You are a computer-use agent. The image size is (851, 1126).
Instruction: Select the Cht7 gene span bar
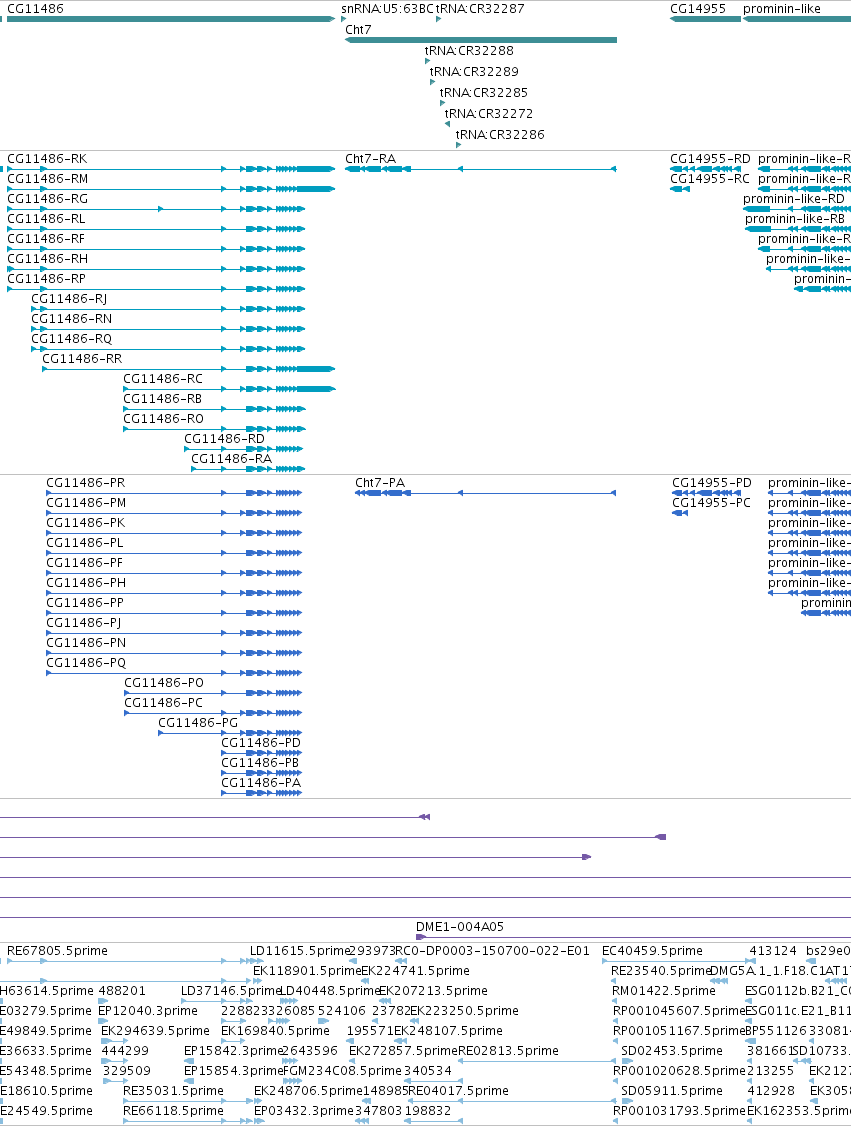click(481, 39)
